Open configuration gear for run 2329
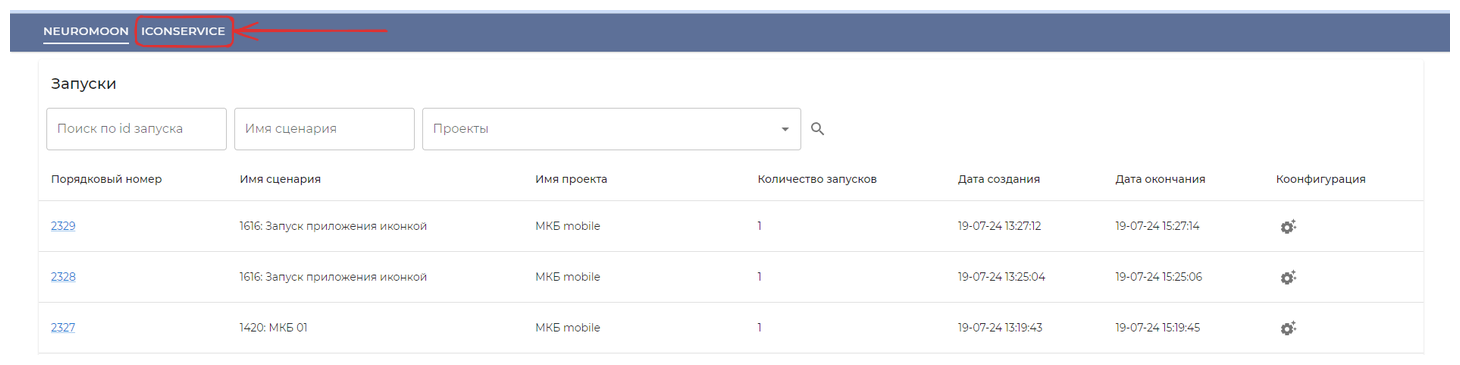Viewport: 1460px width, 365px height. point(1288,226)
